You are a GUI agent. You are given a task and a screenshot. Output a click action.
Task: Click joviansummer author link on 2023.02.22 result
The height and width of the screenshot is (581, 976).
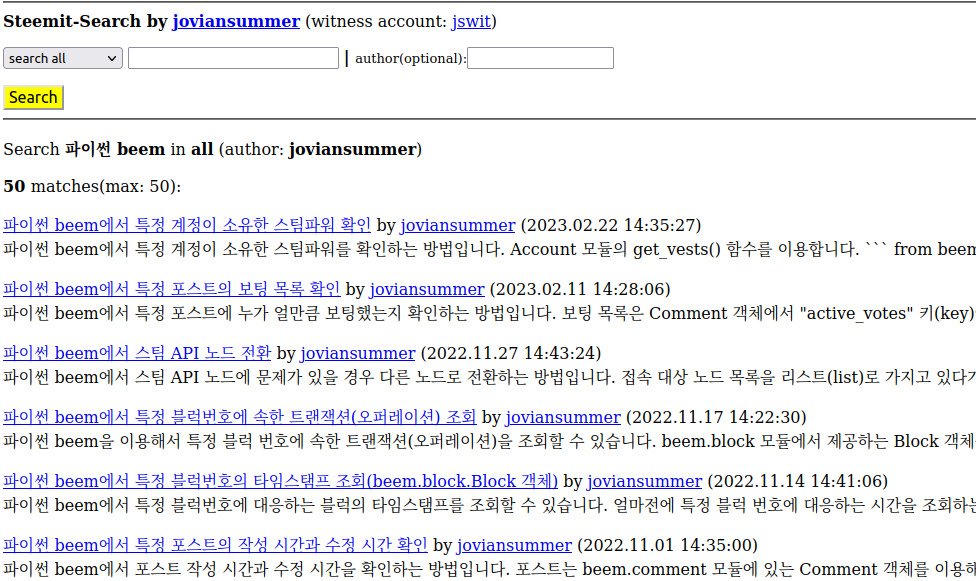point(458,225)
